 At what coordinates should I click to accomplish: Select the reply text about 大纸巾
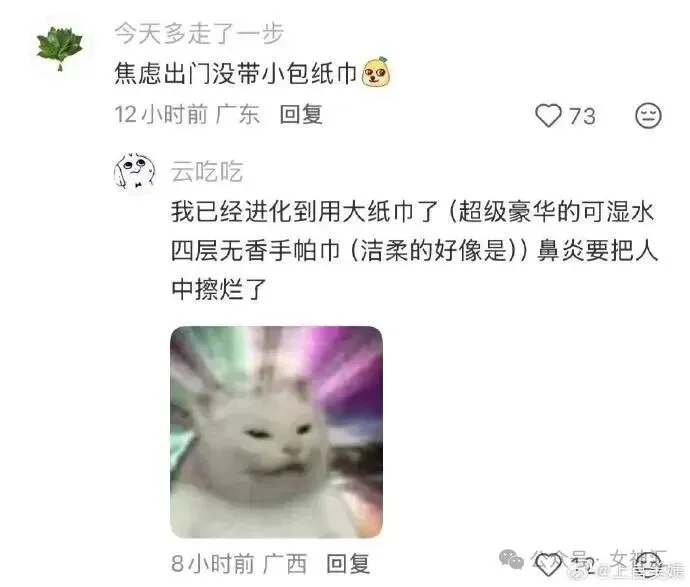tap(414, 250)
